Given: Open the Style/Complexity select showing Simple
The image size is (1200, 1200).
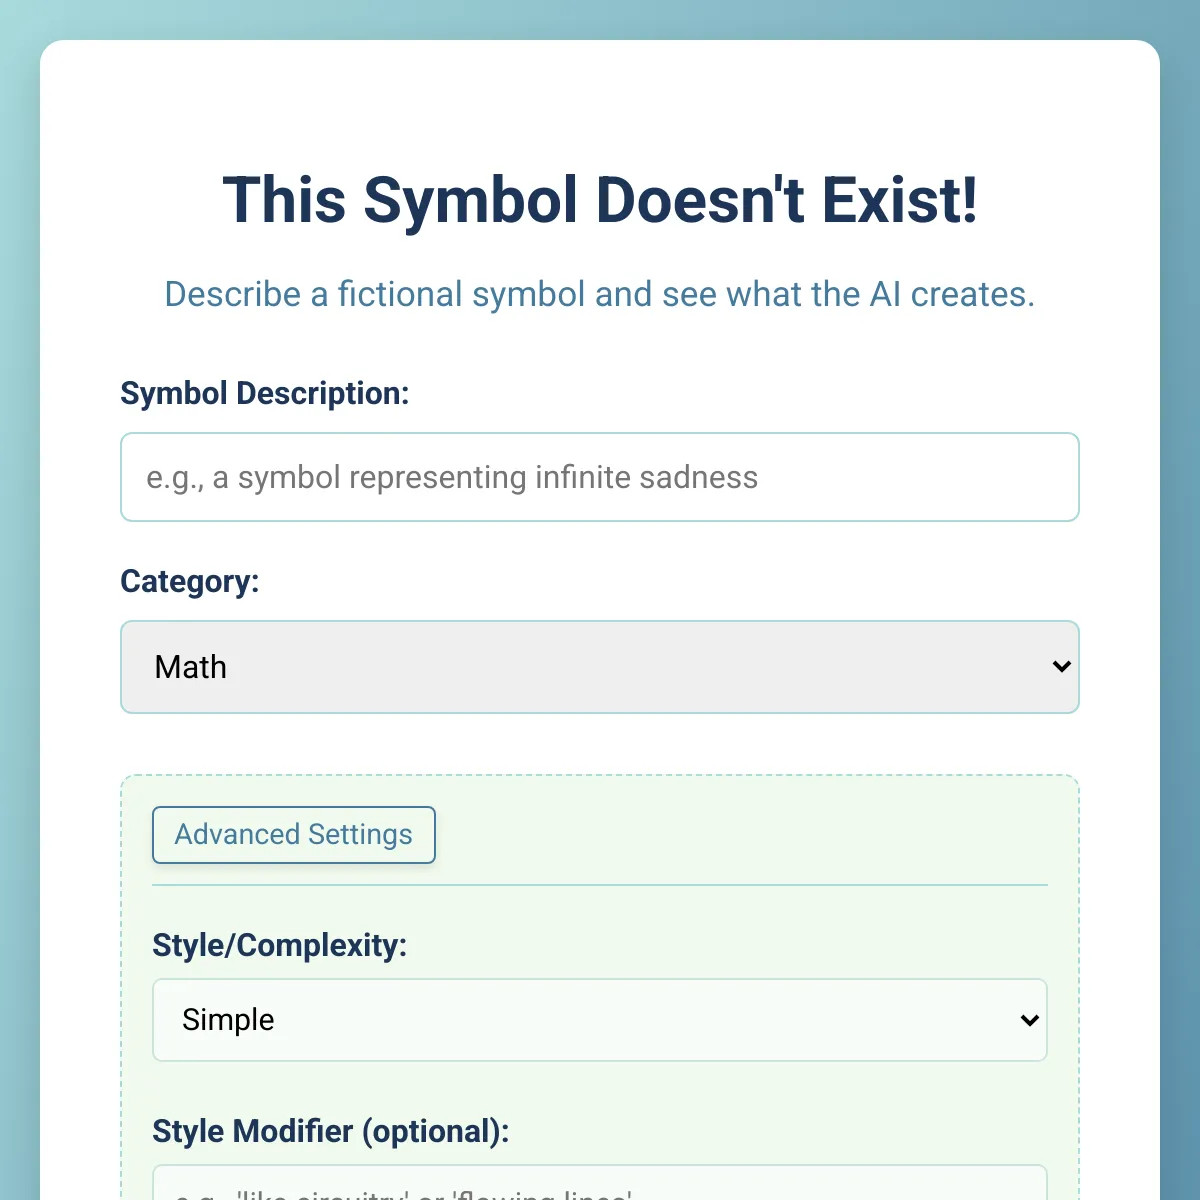Looking at the screenshot, I should tap(600, 1020).
